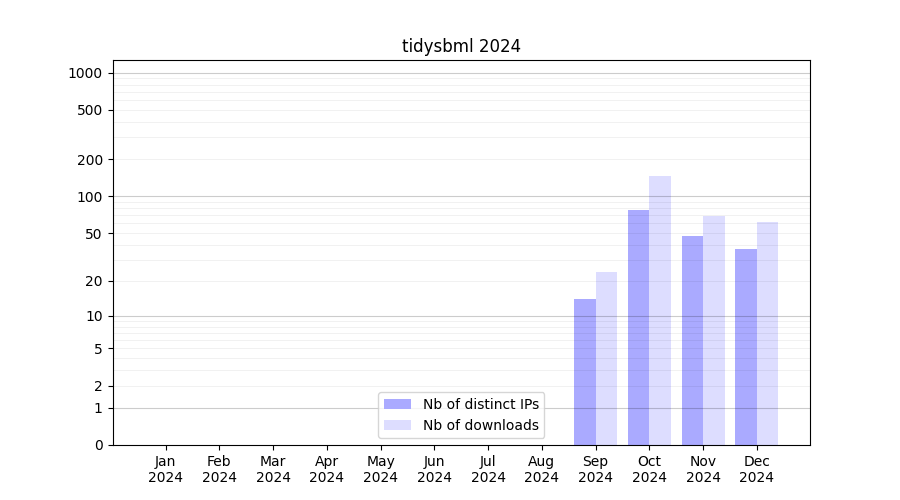
Task: Click the Nb of downloads legend label
Action: (480, 425)
